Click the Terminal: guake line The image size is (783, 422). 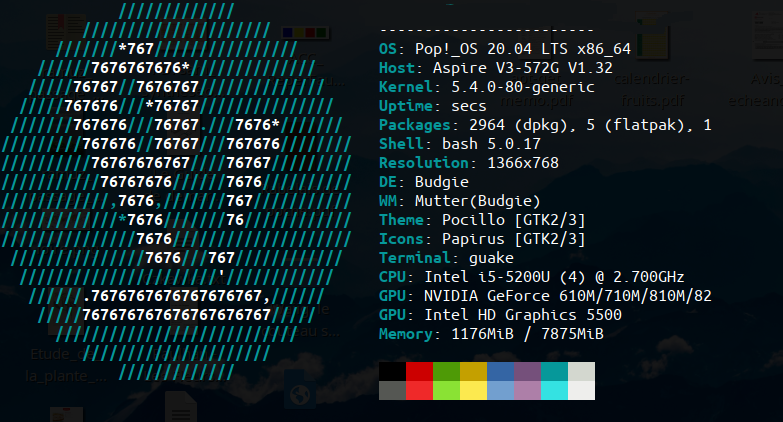click(446, 257)
